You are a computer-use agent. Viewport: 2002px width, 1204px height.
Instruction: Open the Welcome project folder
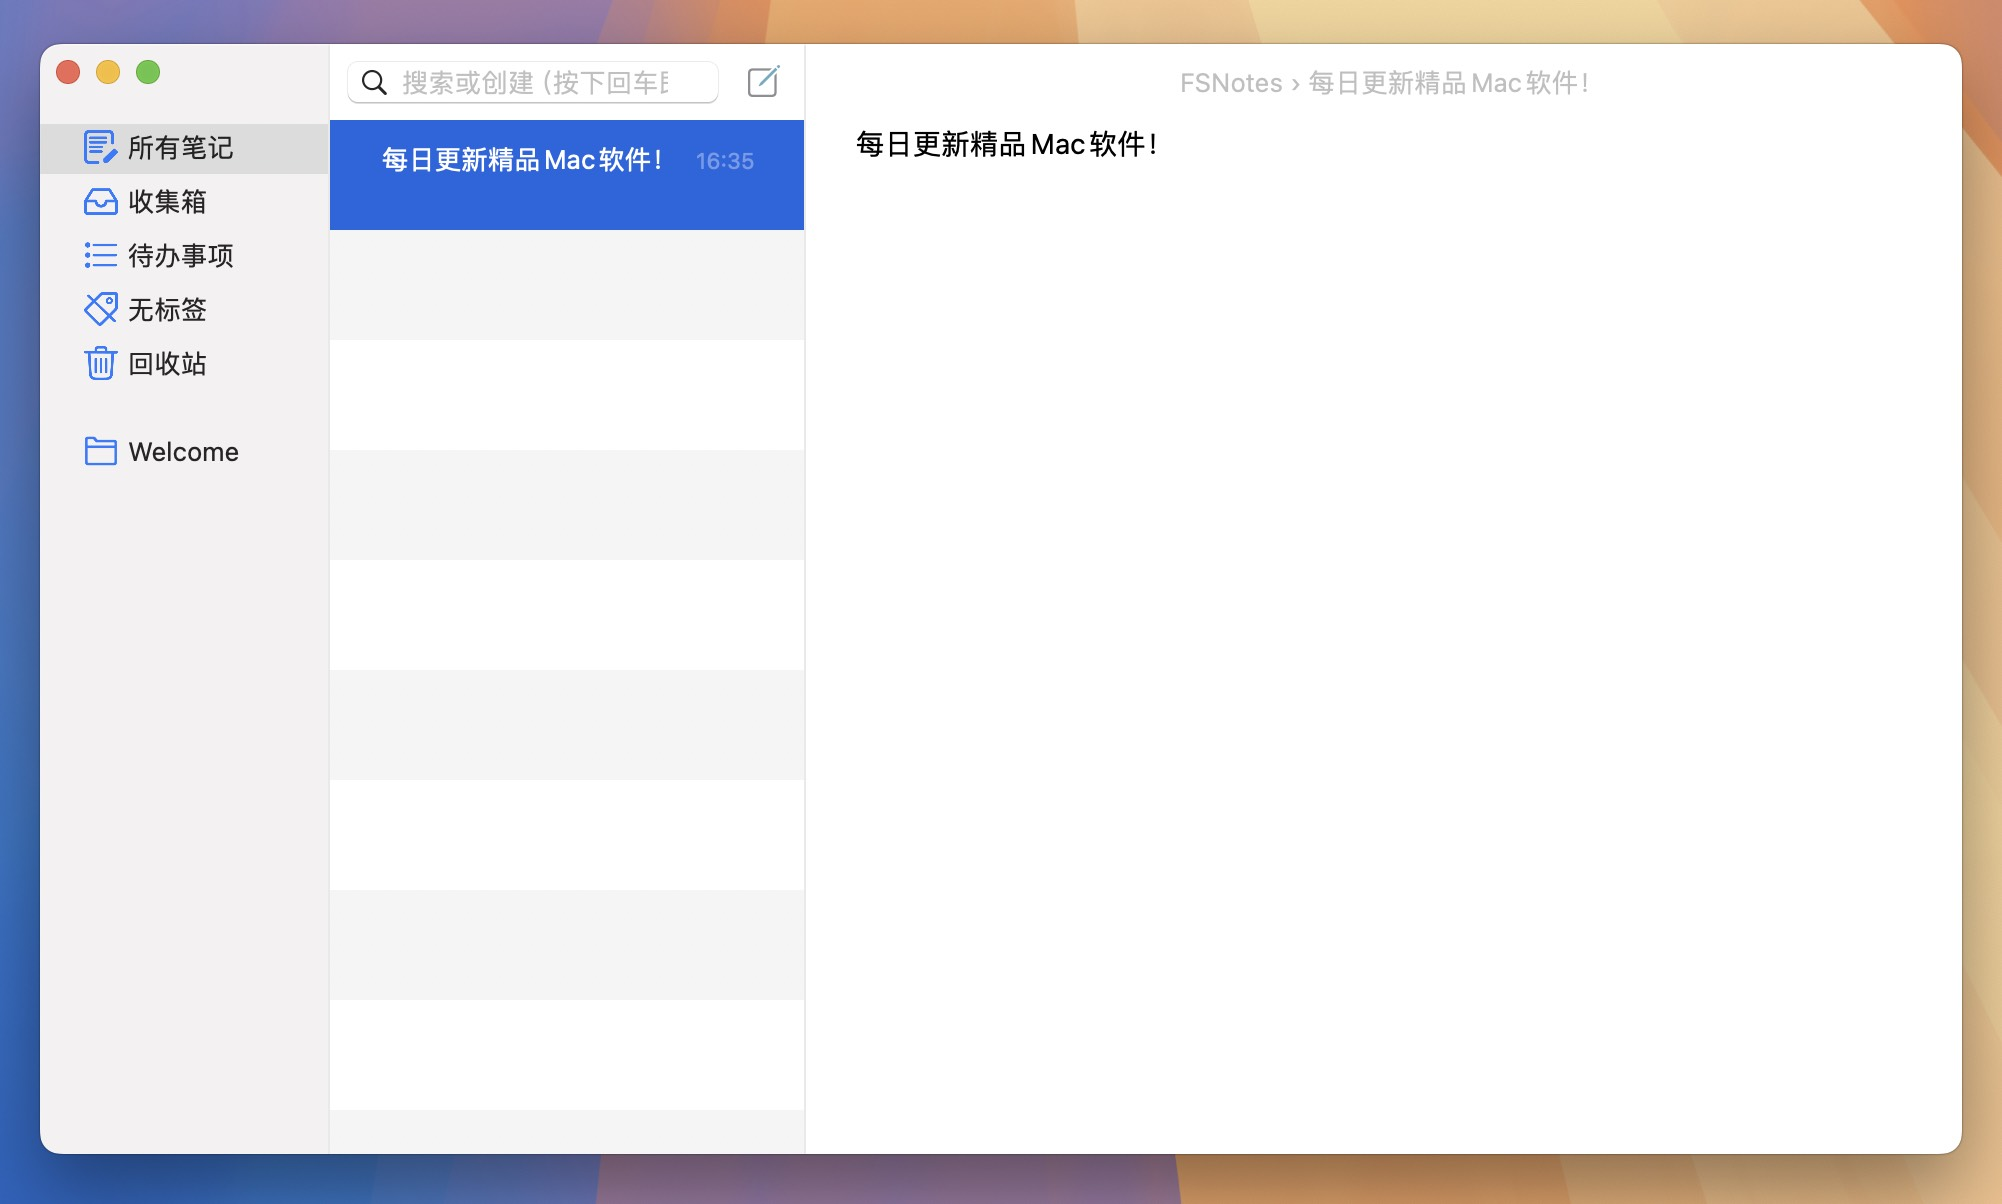coord(184,452)
